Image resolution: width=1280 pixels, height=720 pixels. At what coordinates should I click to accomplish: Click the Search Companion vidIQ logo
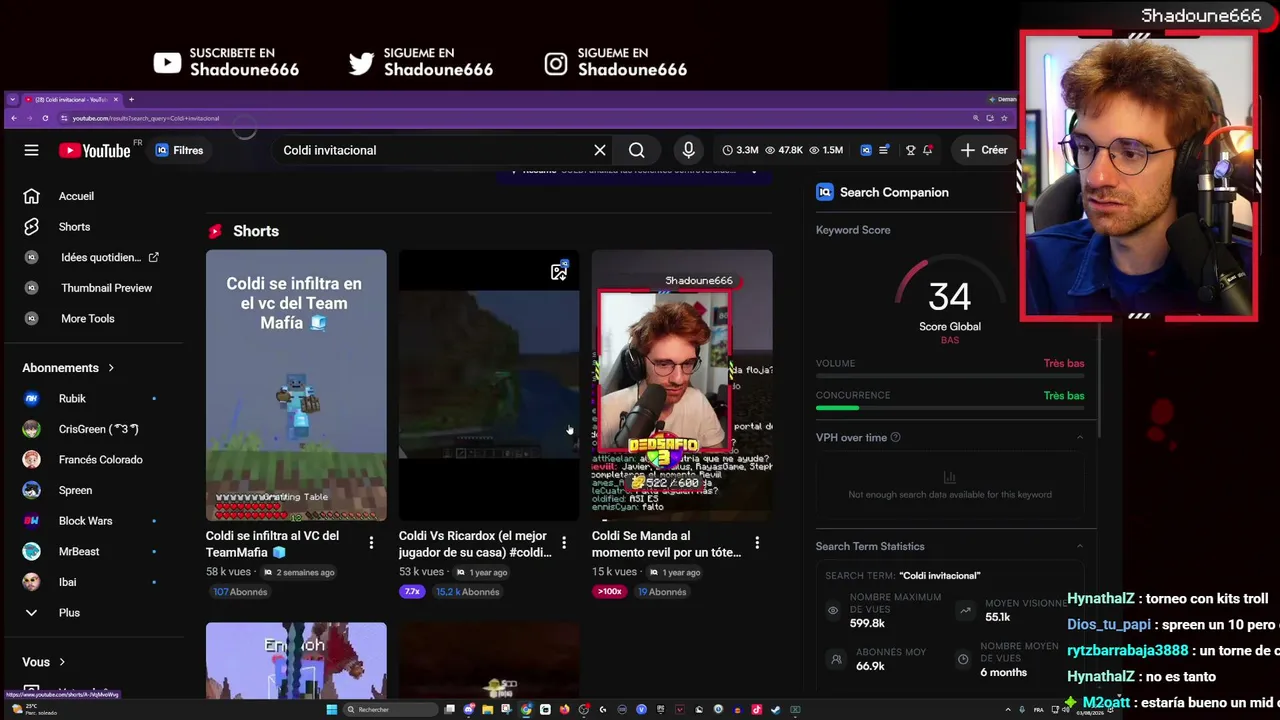(x=825, y=192)
